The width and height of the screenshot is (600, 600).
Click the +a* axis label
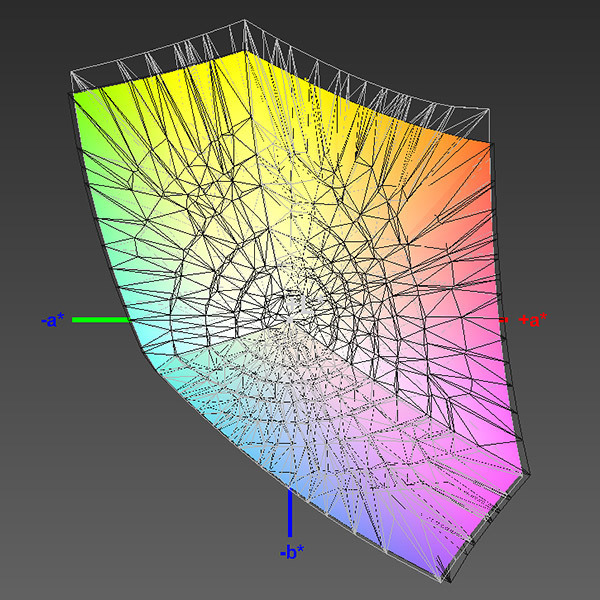coord(533,320)
